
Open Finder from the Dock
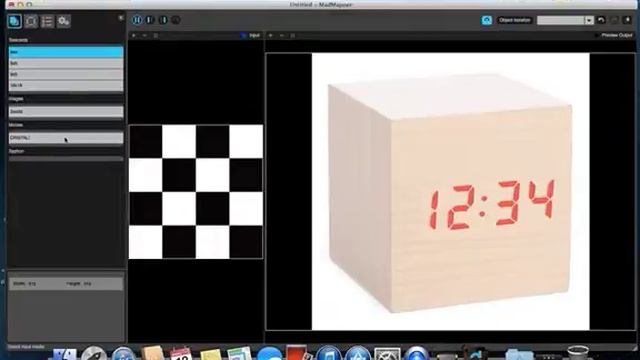tap(64, 354)
